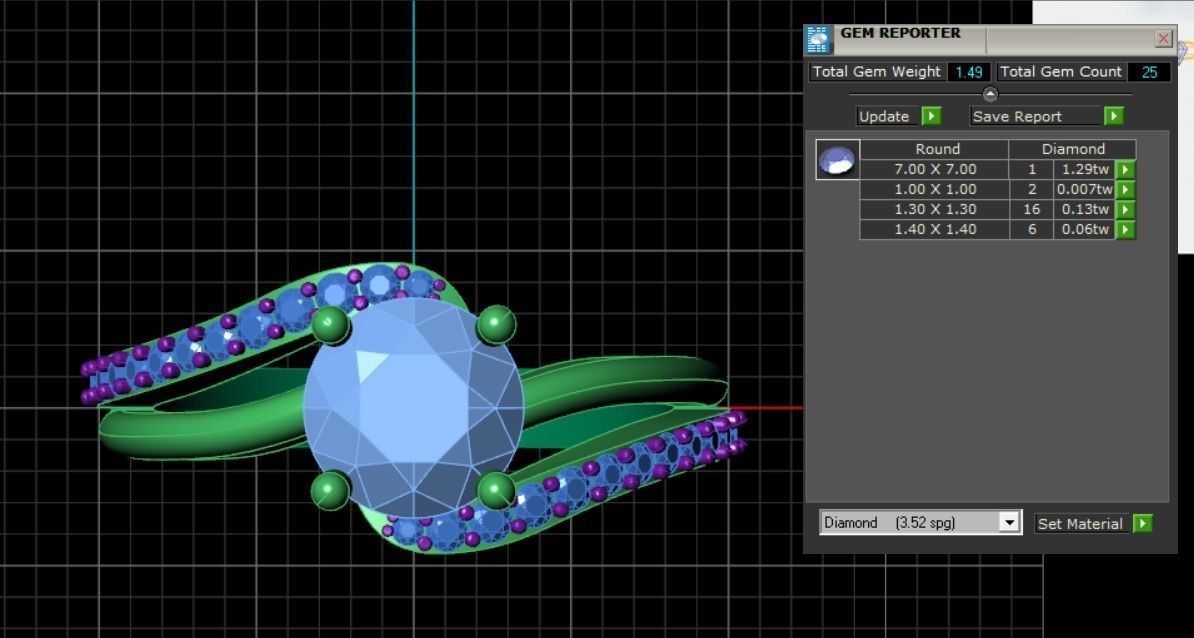Click the Total Gem Weight label
Image resolution: width=1194 pixels, height=638 pixels.
tap(876, 72)
